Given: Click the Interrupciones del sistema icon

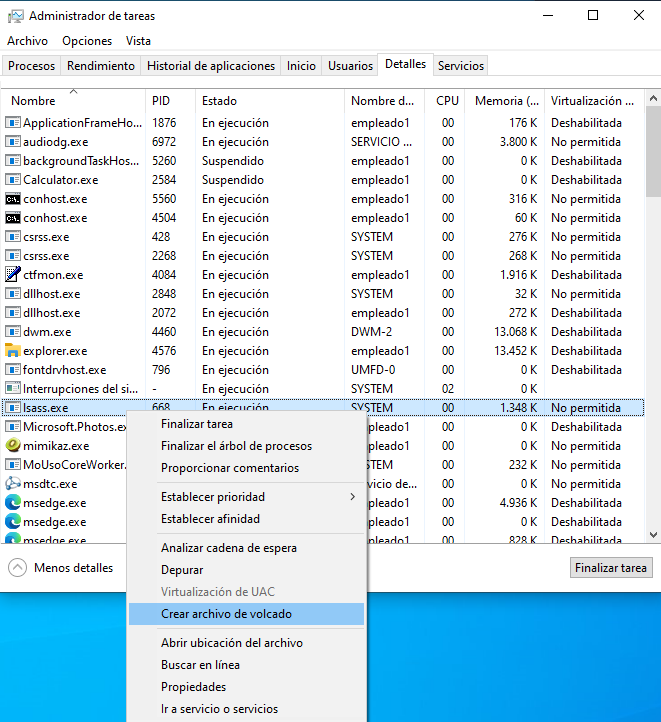Looking at the screenshot, I should click(x=13, y=389).
